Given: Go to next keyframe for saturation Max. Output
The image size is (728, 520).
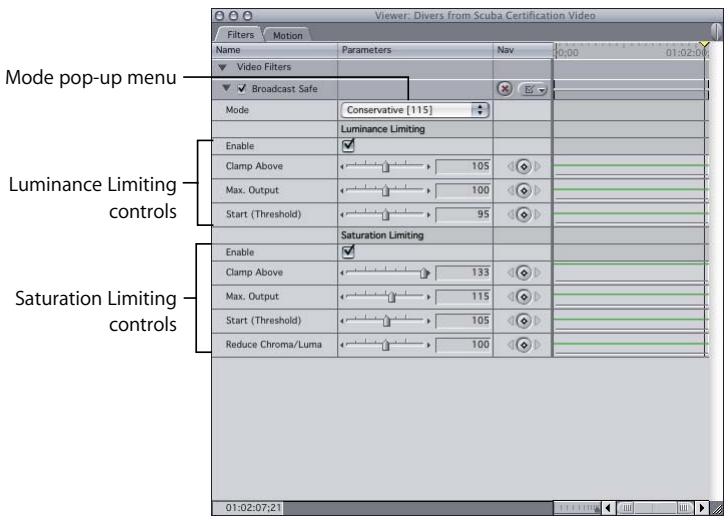Looking at the screenshot, I should tap(538, 297).
